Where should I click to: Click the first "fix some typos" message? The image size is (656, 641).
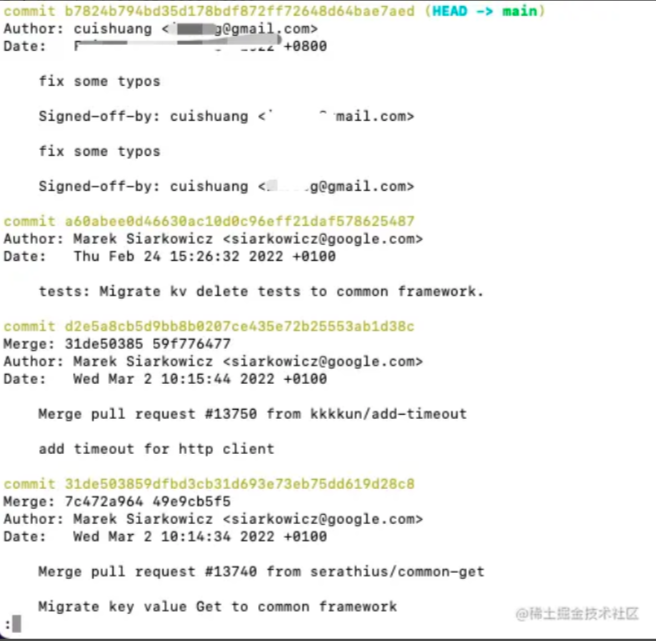100,81
